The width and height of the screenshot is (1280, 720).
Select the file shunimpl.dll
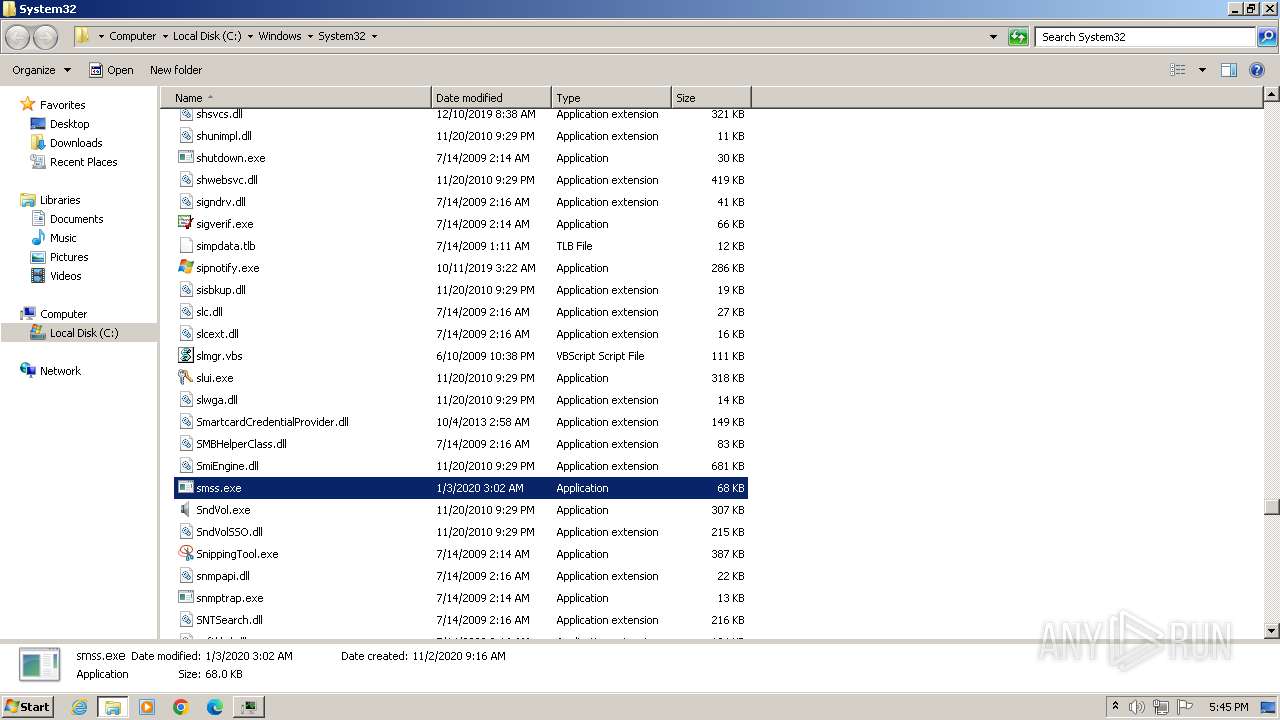tap(223, 136)
